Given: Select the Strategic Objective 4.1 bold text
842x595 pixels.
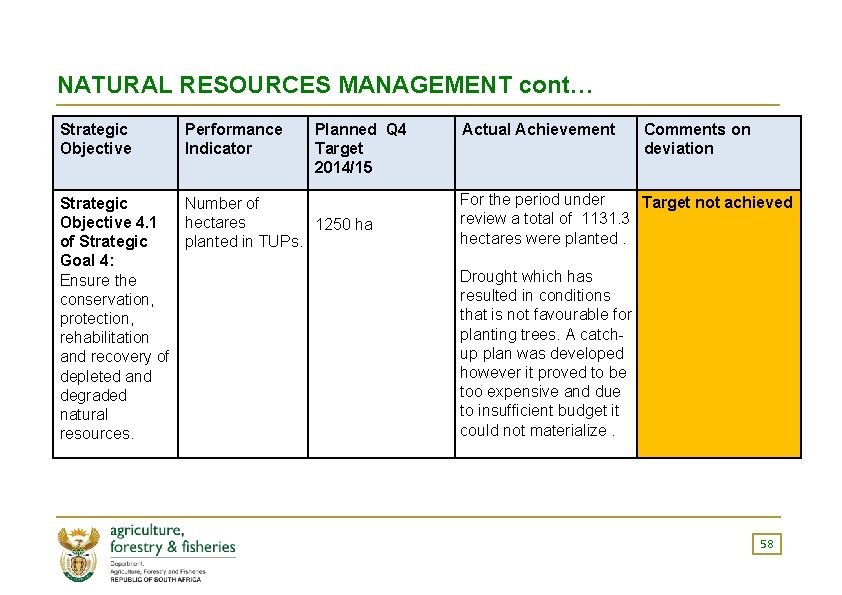Looking at the screenshot, I should point(108,232).
